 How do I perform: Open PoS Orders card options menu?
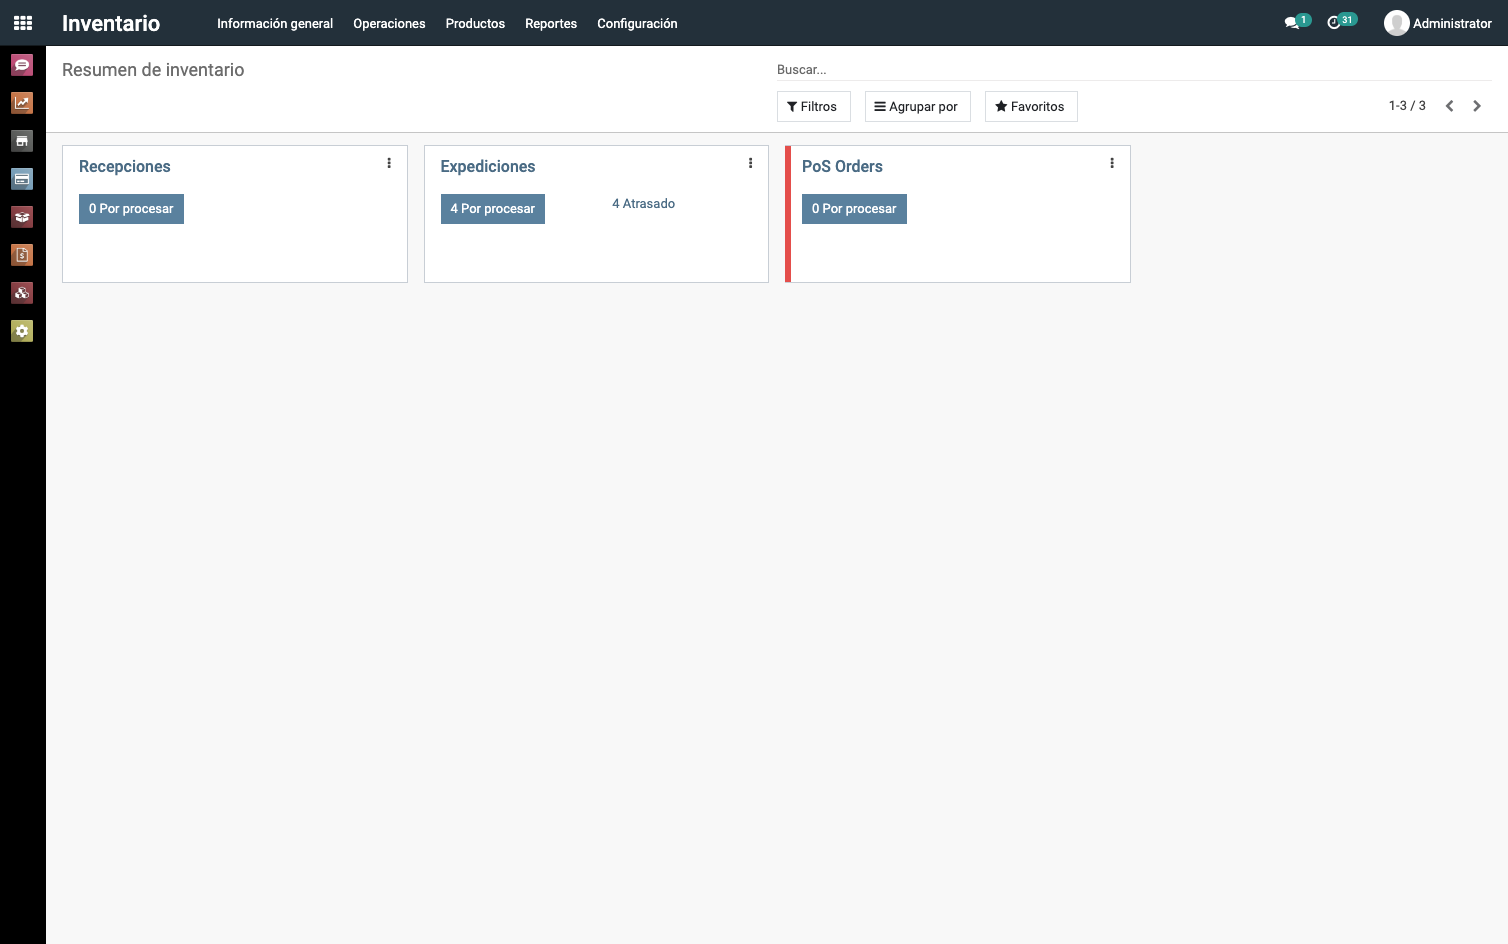point(1112,163)
